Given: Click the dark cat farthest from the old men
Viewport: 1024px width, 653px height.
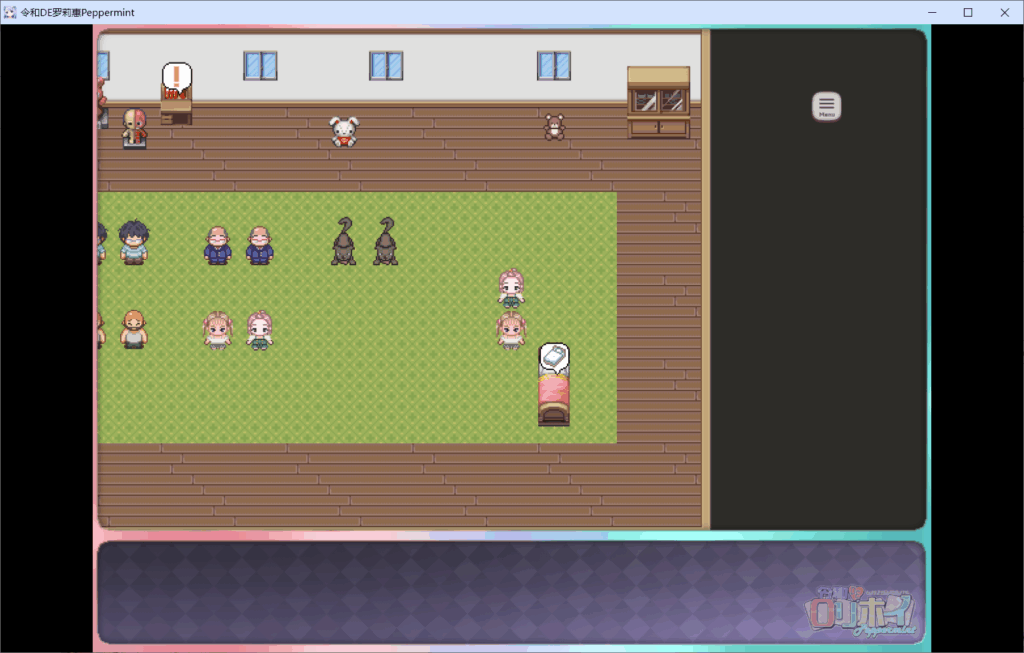Looking at the screenshot, I should [x=385, y=242].
